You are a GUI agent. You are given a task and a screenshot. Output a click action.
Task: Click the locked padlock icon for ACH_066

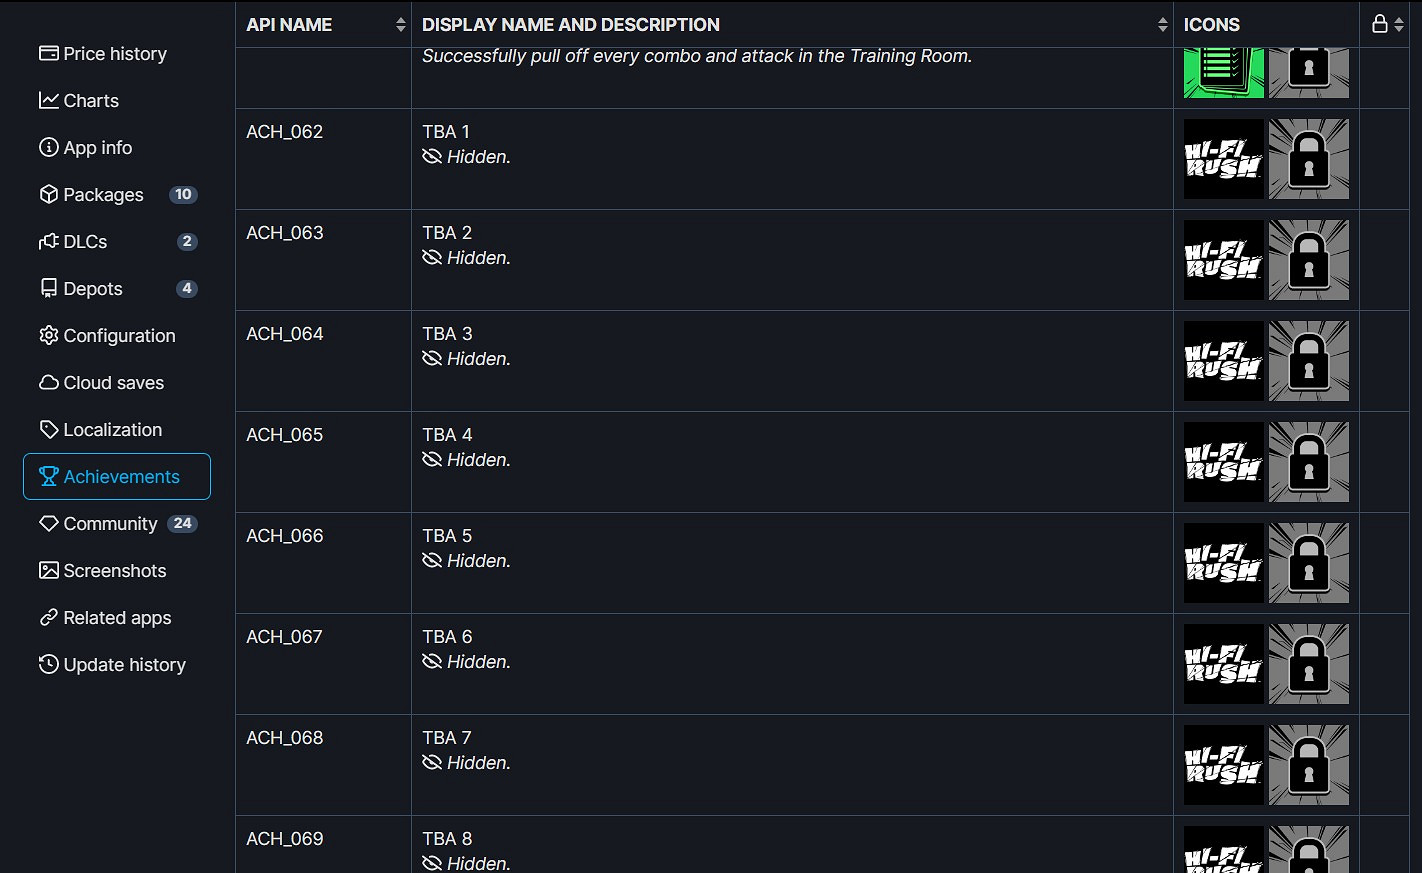[x=1308, y=563]
